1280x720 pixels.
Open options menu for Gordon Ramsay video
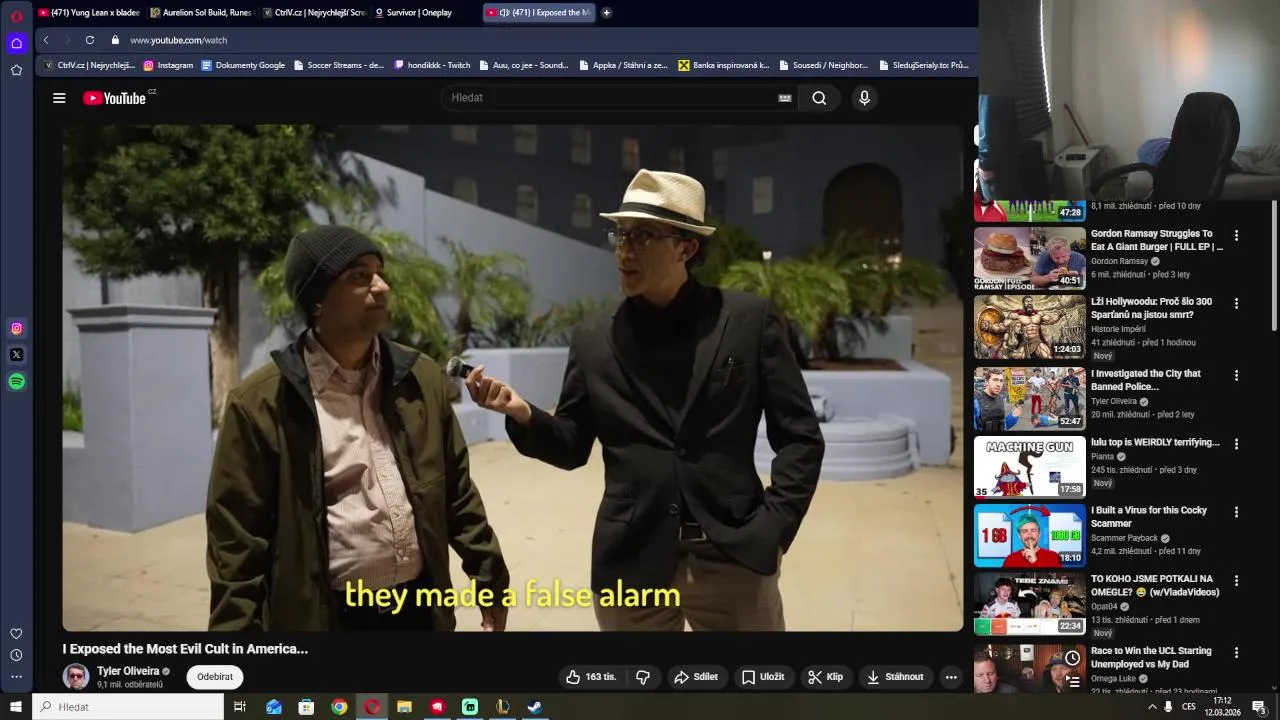pos(1236,236)
